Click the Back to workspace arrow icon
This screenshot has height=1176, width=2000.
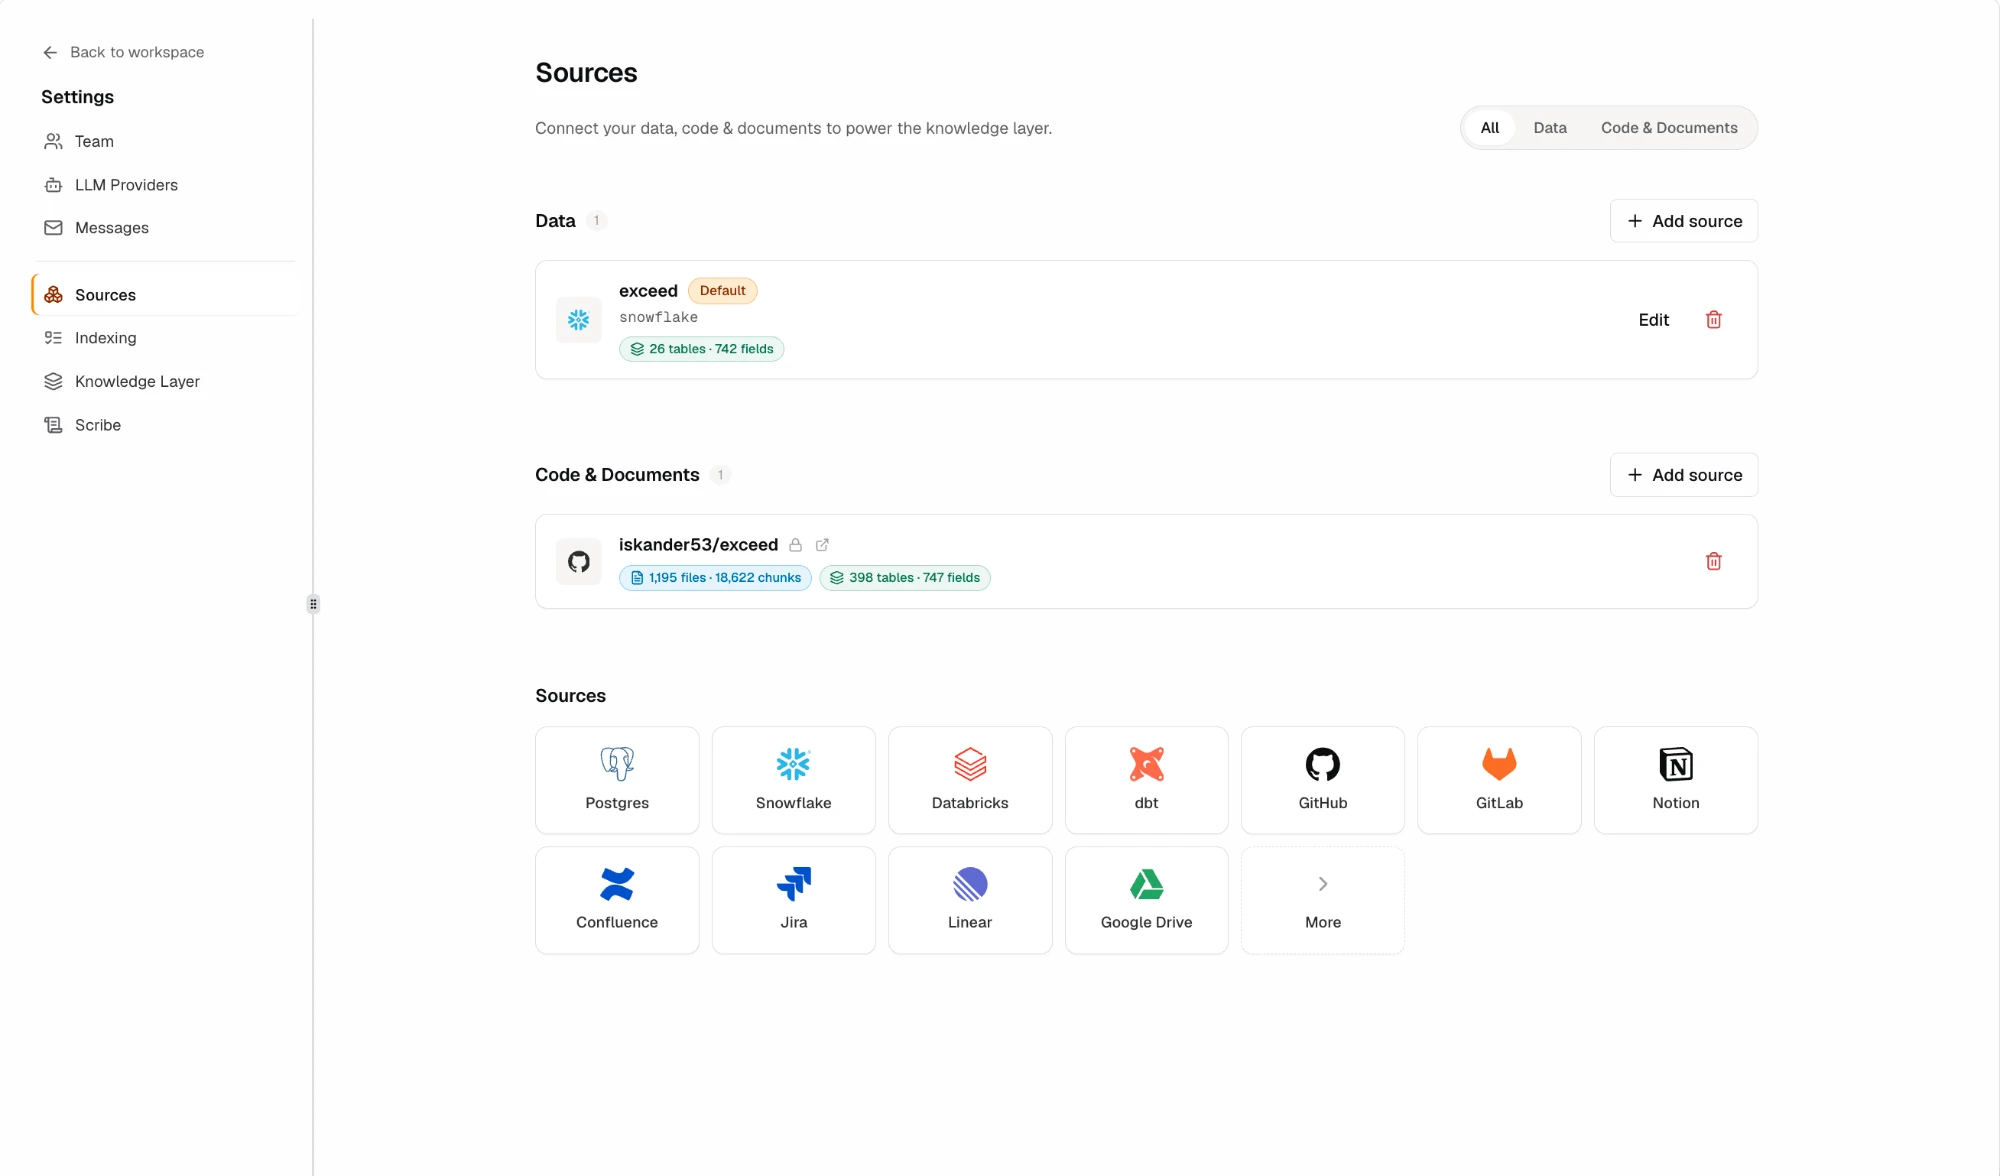pos(50,52)
